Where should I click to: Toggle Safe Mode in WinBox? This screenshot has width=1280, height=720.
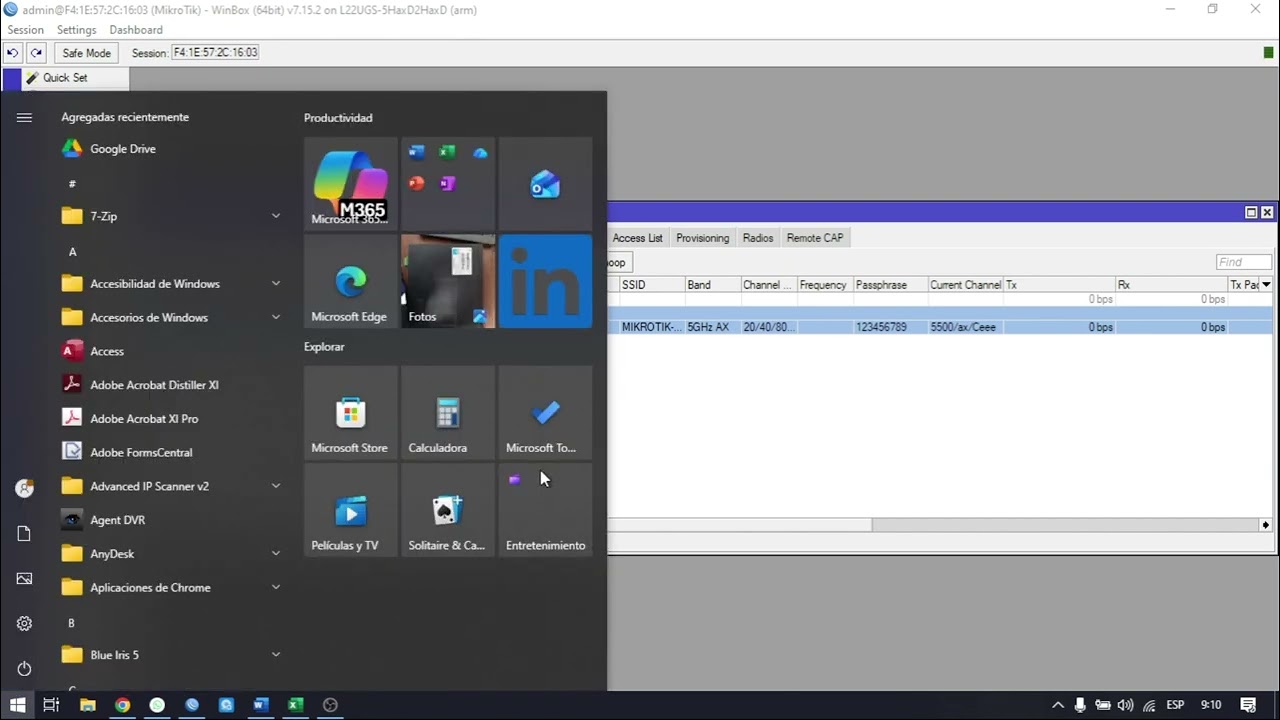86,53
